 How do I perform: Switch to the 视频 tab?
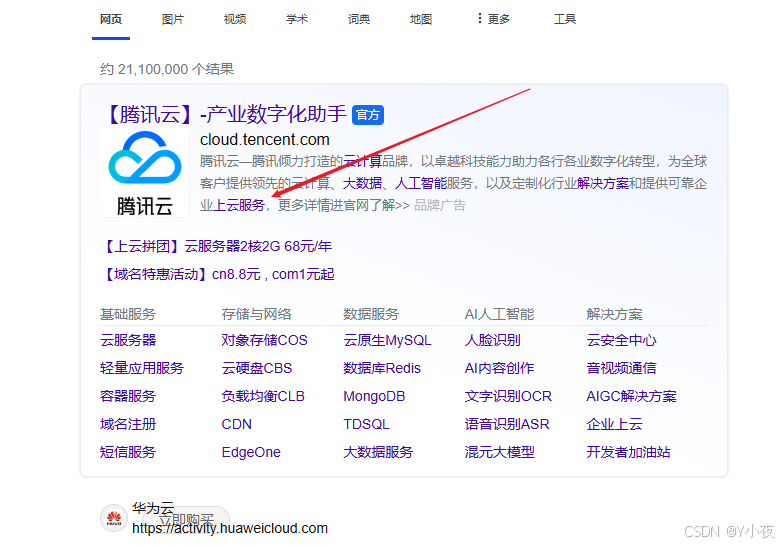click(x=235, y=19)
